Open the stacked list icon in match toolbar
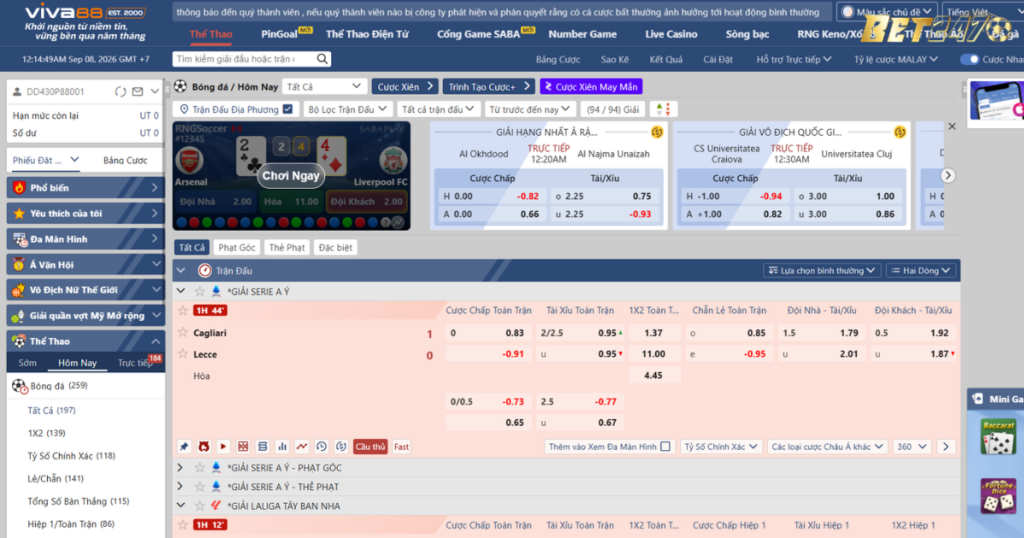Viewport: 1024px width, 538px height. click(263, 447)
